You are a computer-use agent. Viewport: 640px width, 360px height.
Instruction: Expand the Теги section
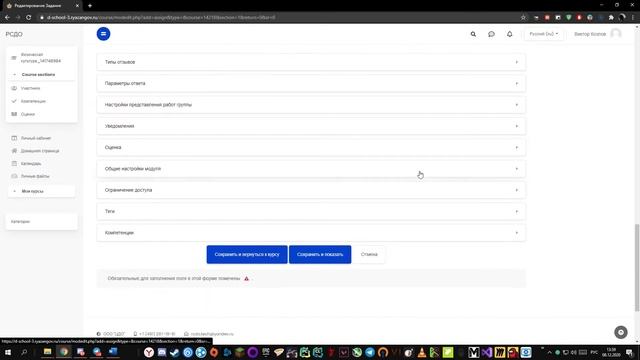tap(311, 211)
